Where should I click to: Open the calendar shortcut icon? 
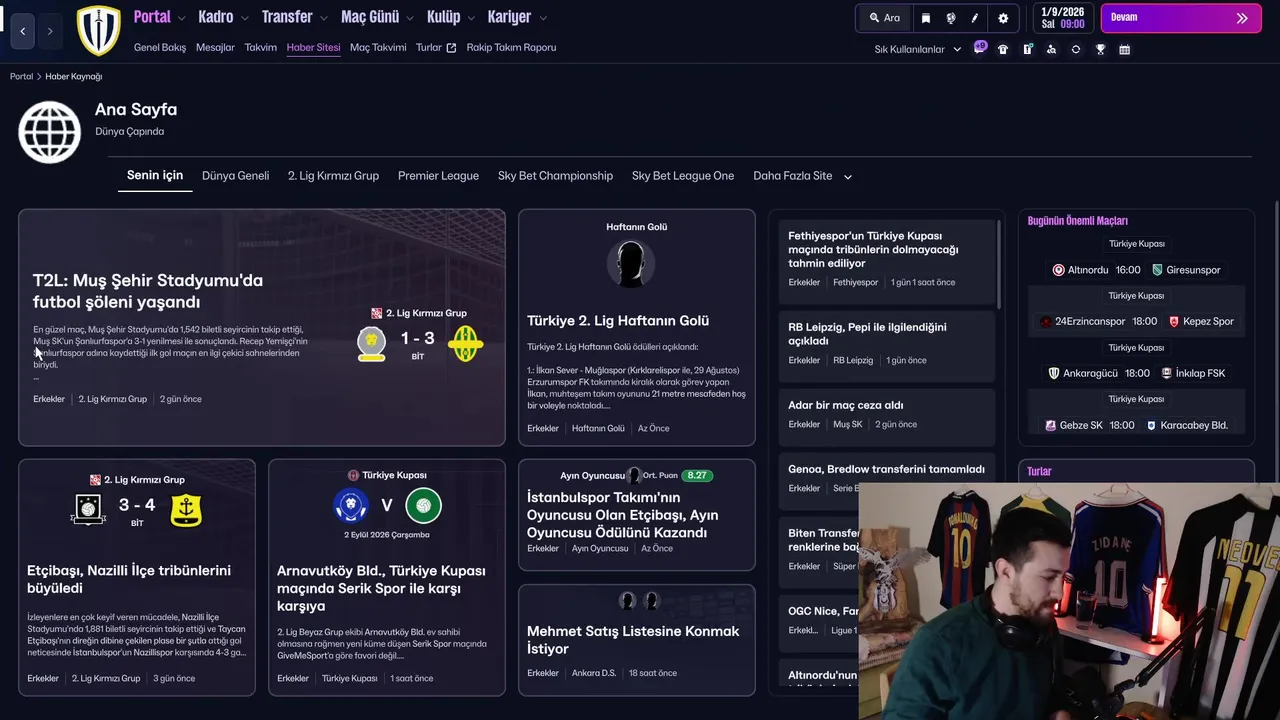1125,49
